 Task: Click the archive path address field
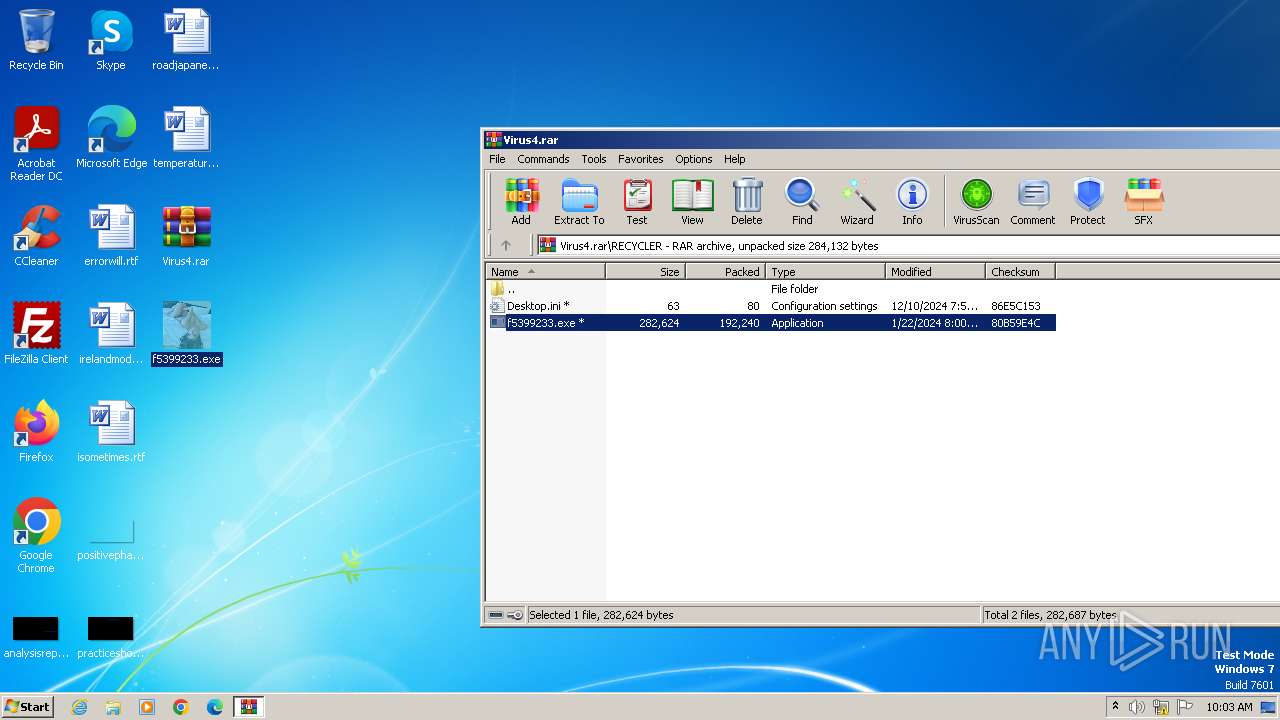908,245
